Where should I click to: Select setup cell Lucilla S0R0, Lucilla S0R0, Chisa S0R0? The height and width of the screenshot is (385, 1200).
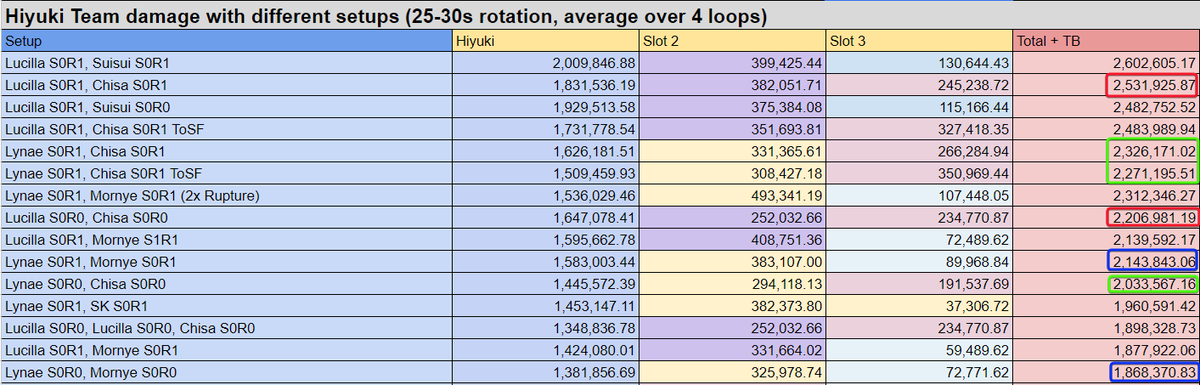tap(226, 327)
